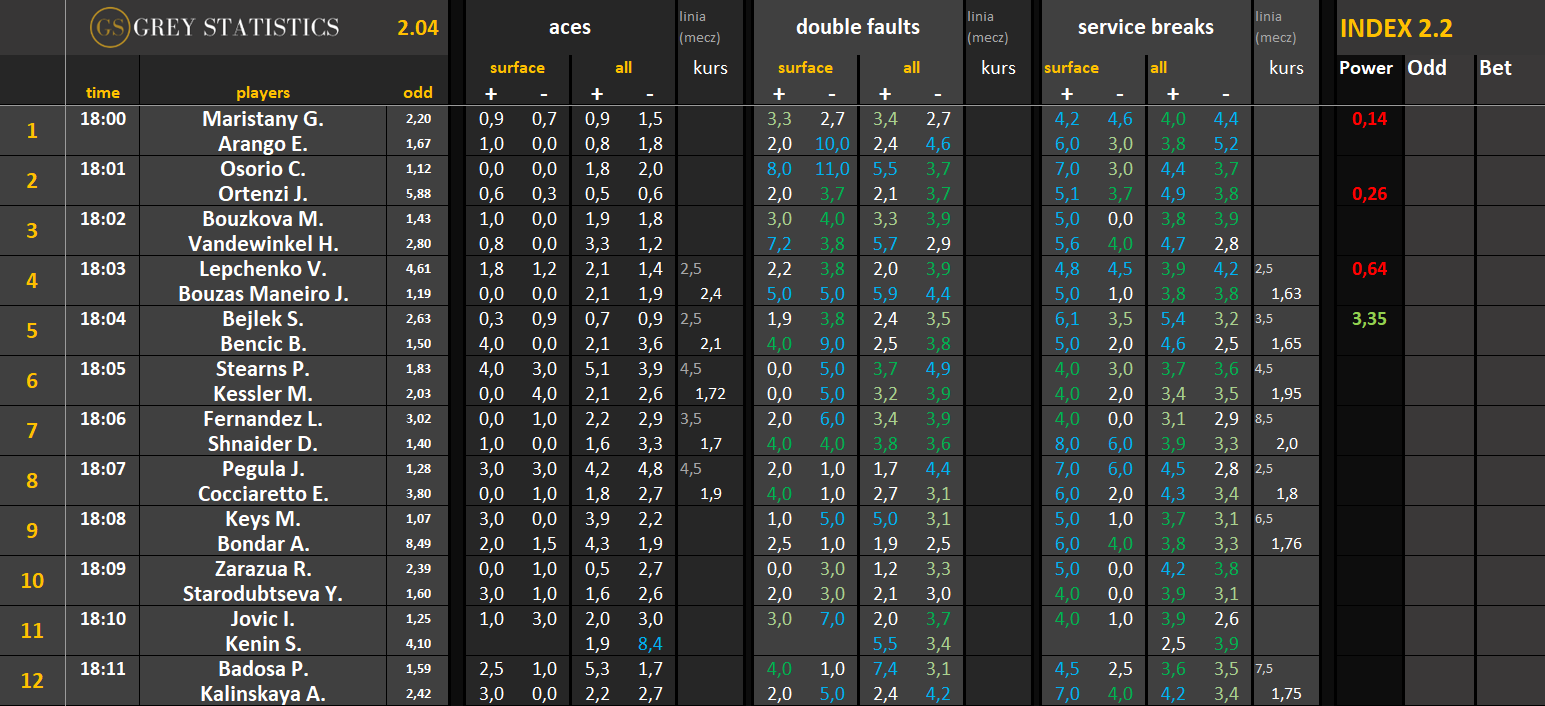
Task: Select row number 12
Action: click(32, 680)
